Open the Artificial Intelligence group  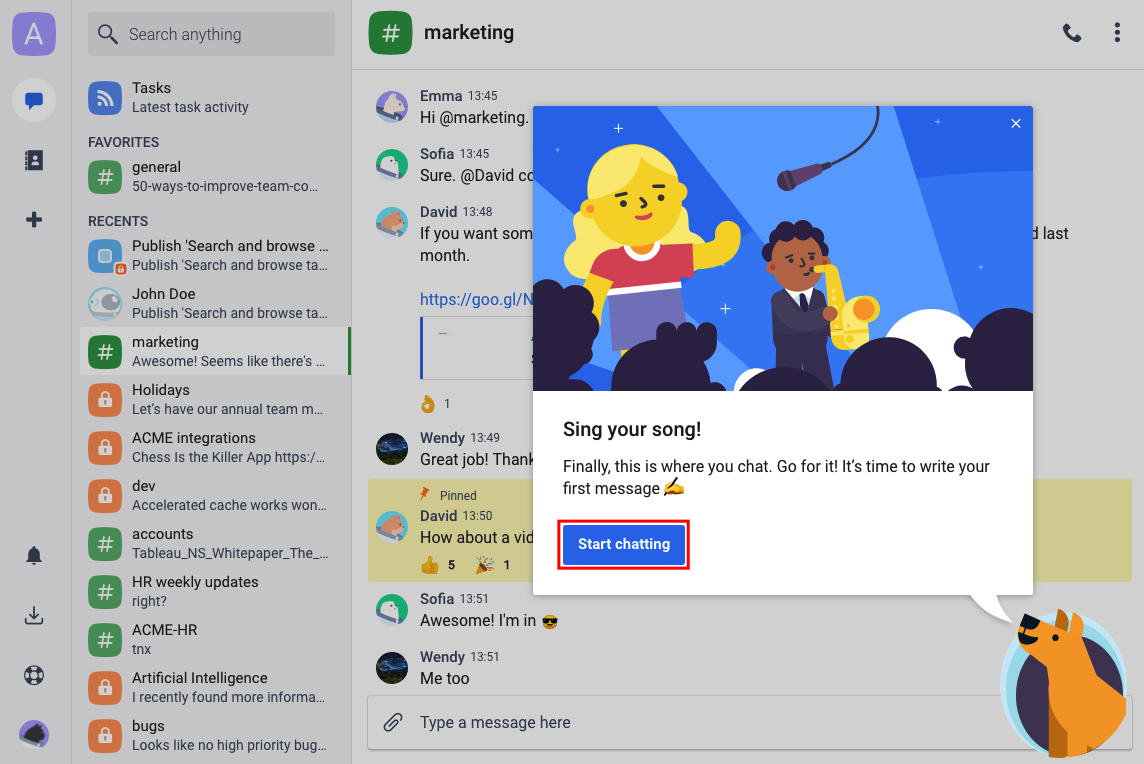coord(215,687)
